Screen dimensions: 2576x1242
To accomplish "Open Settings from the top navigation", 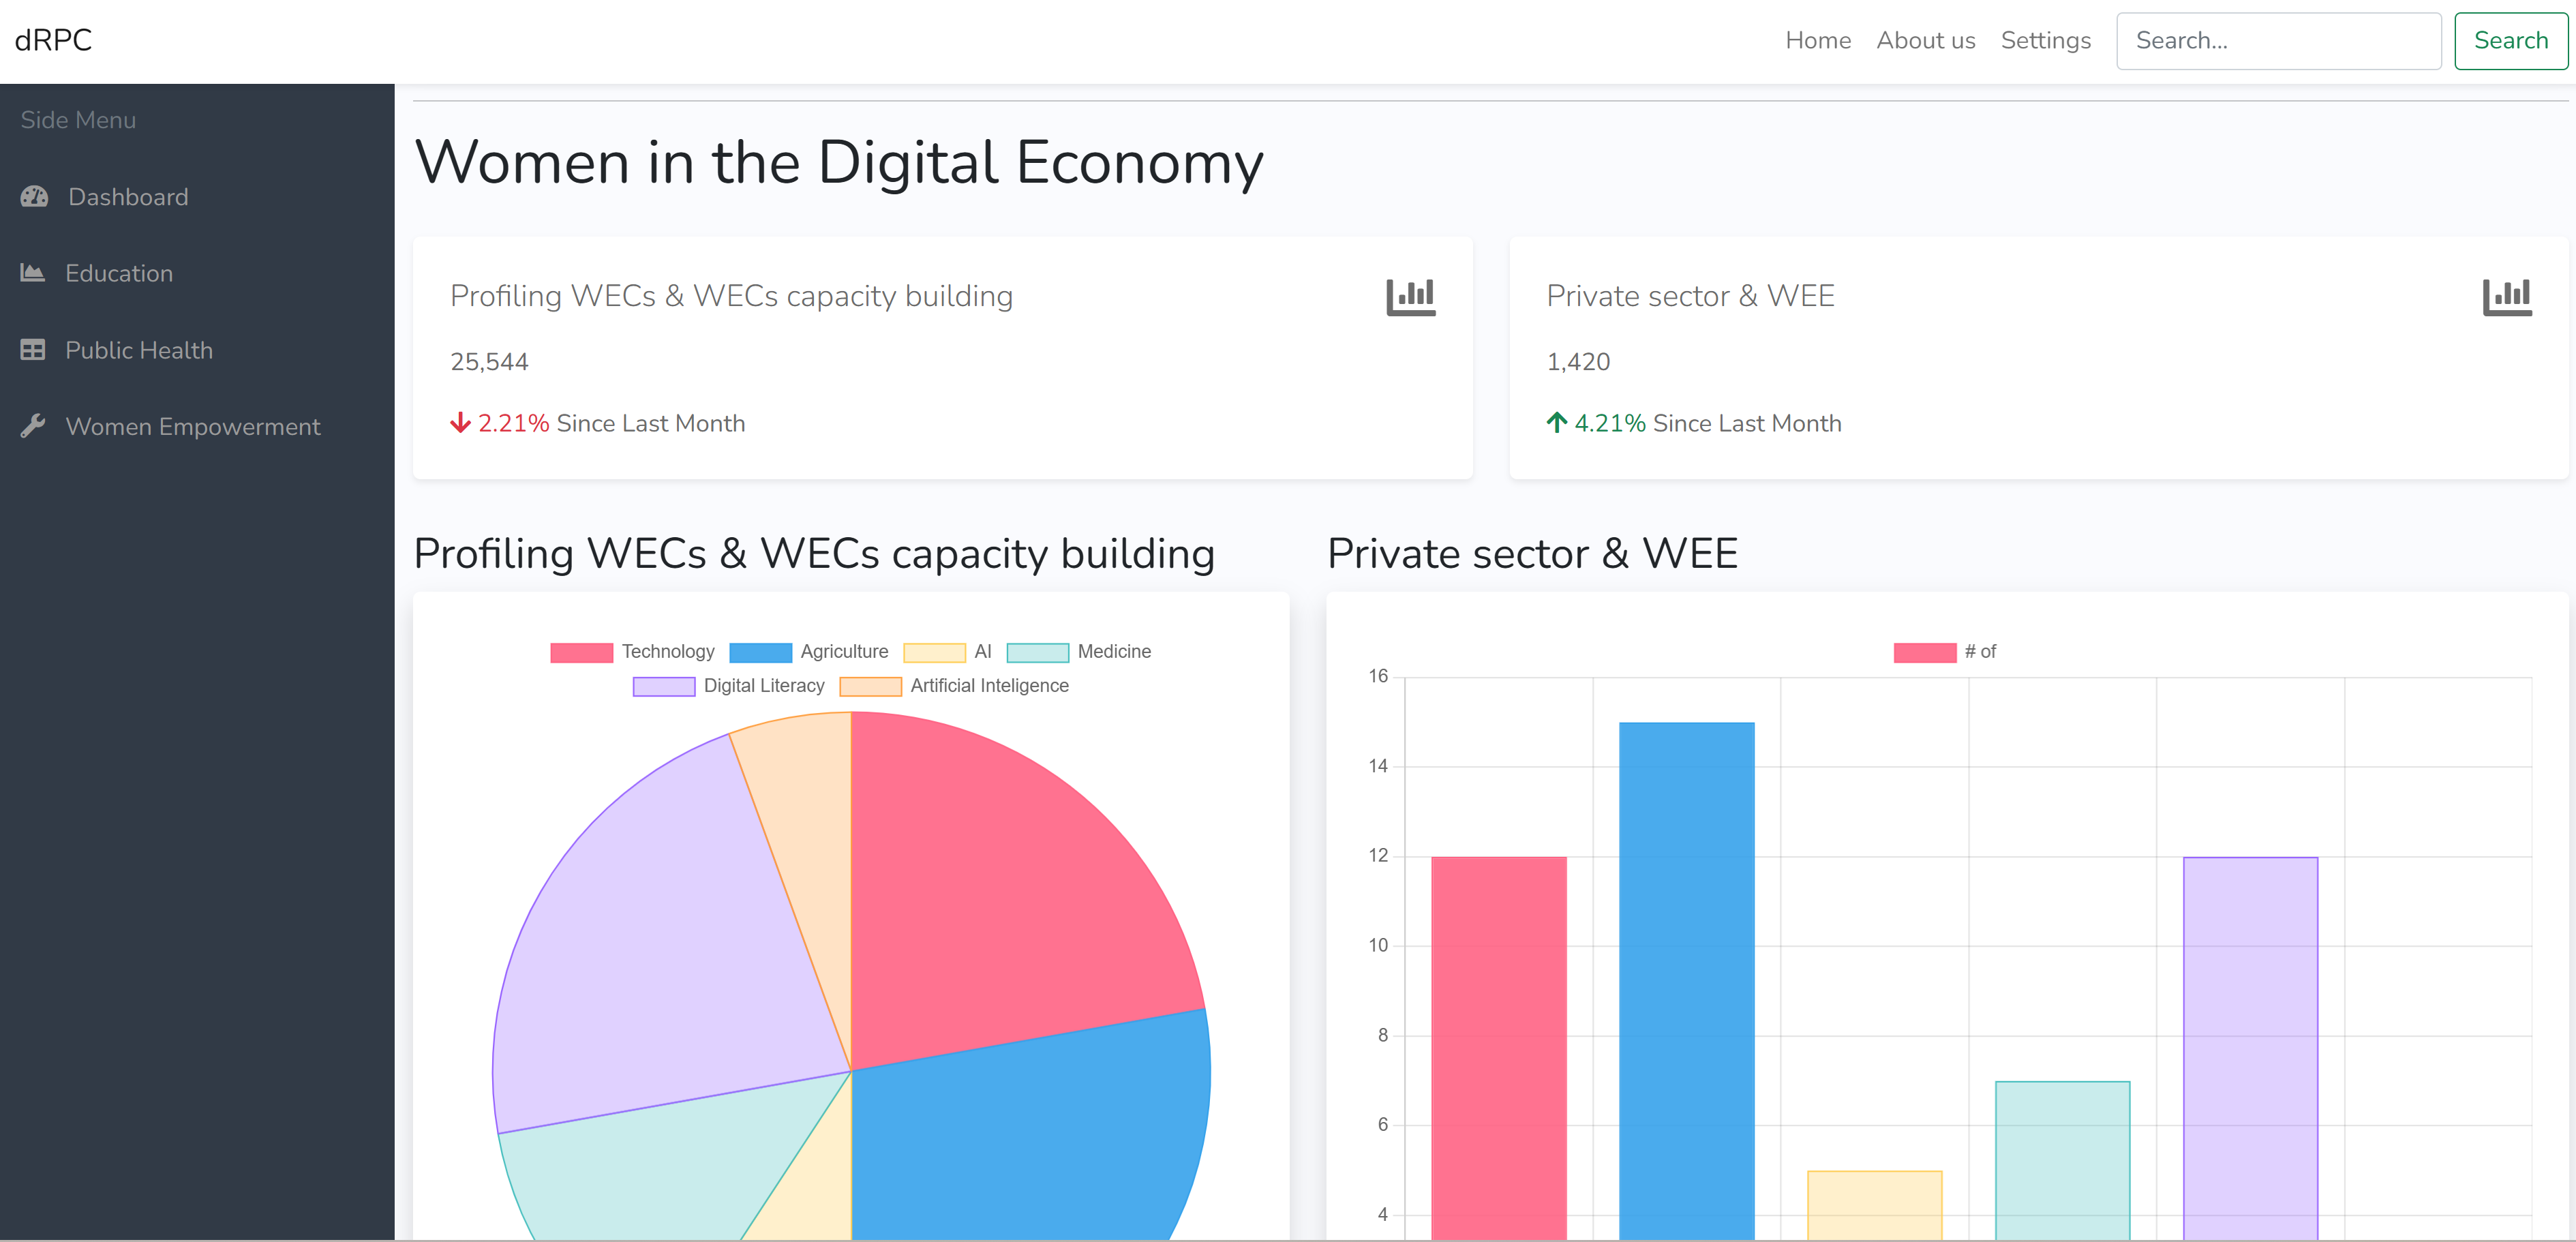I will tap(2045, 41).
